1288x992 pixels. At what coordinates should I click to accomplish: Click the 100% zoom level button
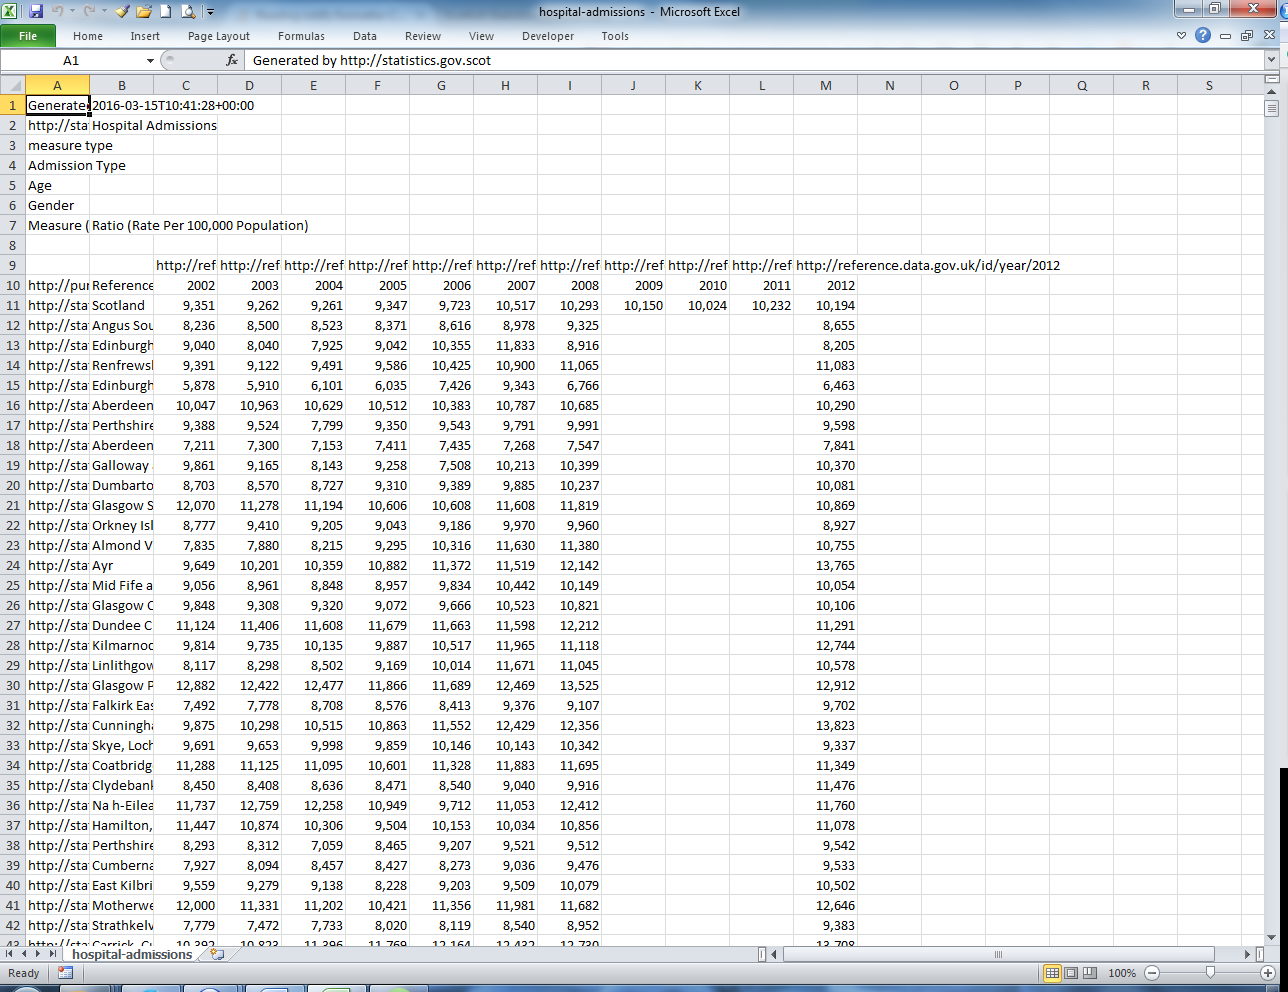pos(1122,973)
